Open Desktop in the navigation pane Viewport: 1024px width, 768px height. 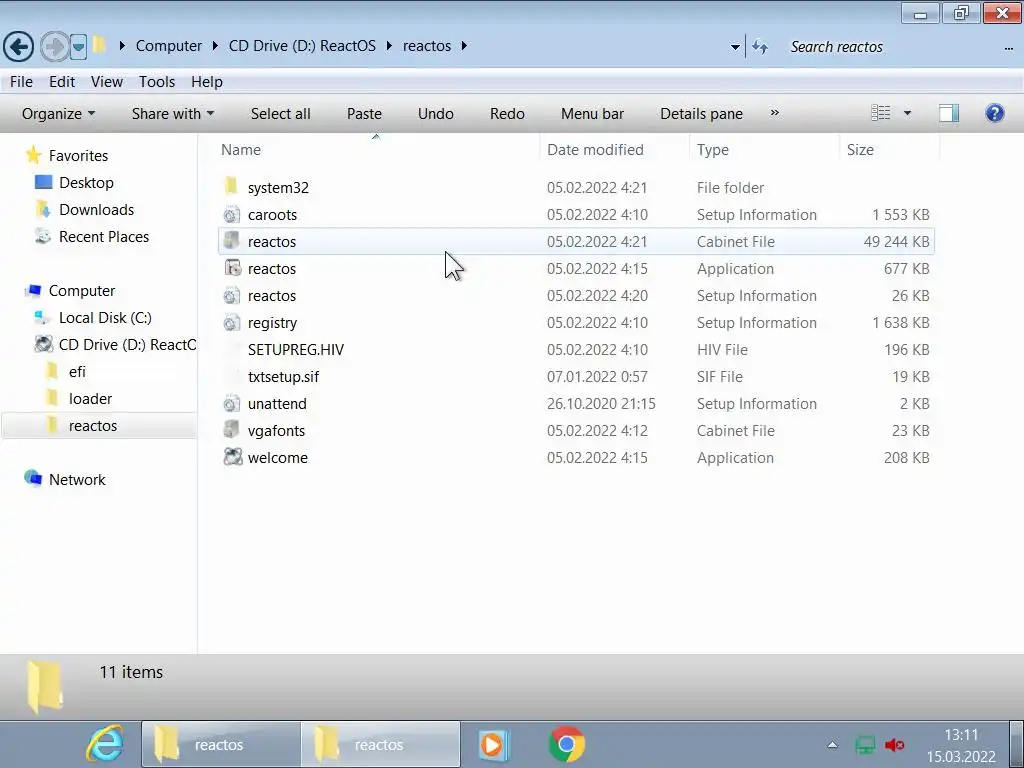86,182
